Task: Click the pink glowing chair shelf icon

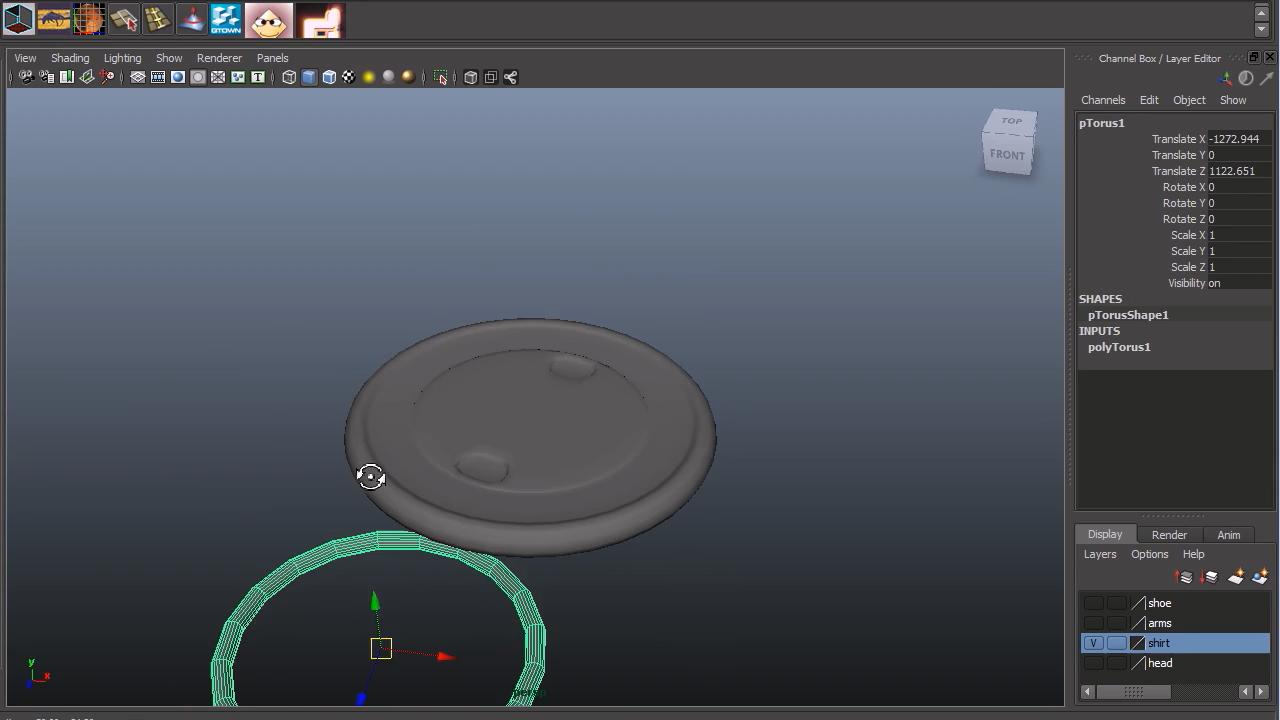Action: tap(320, 20)
